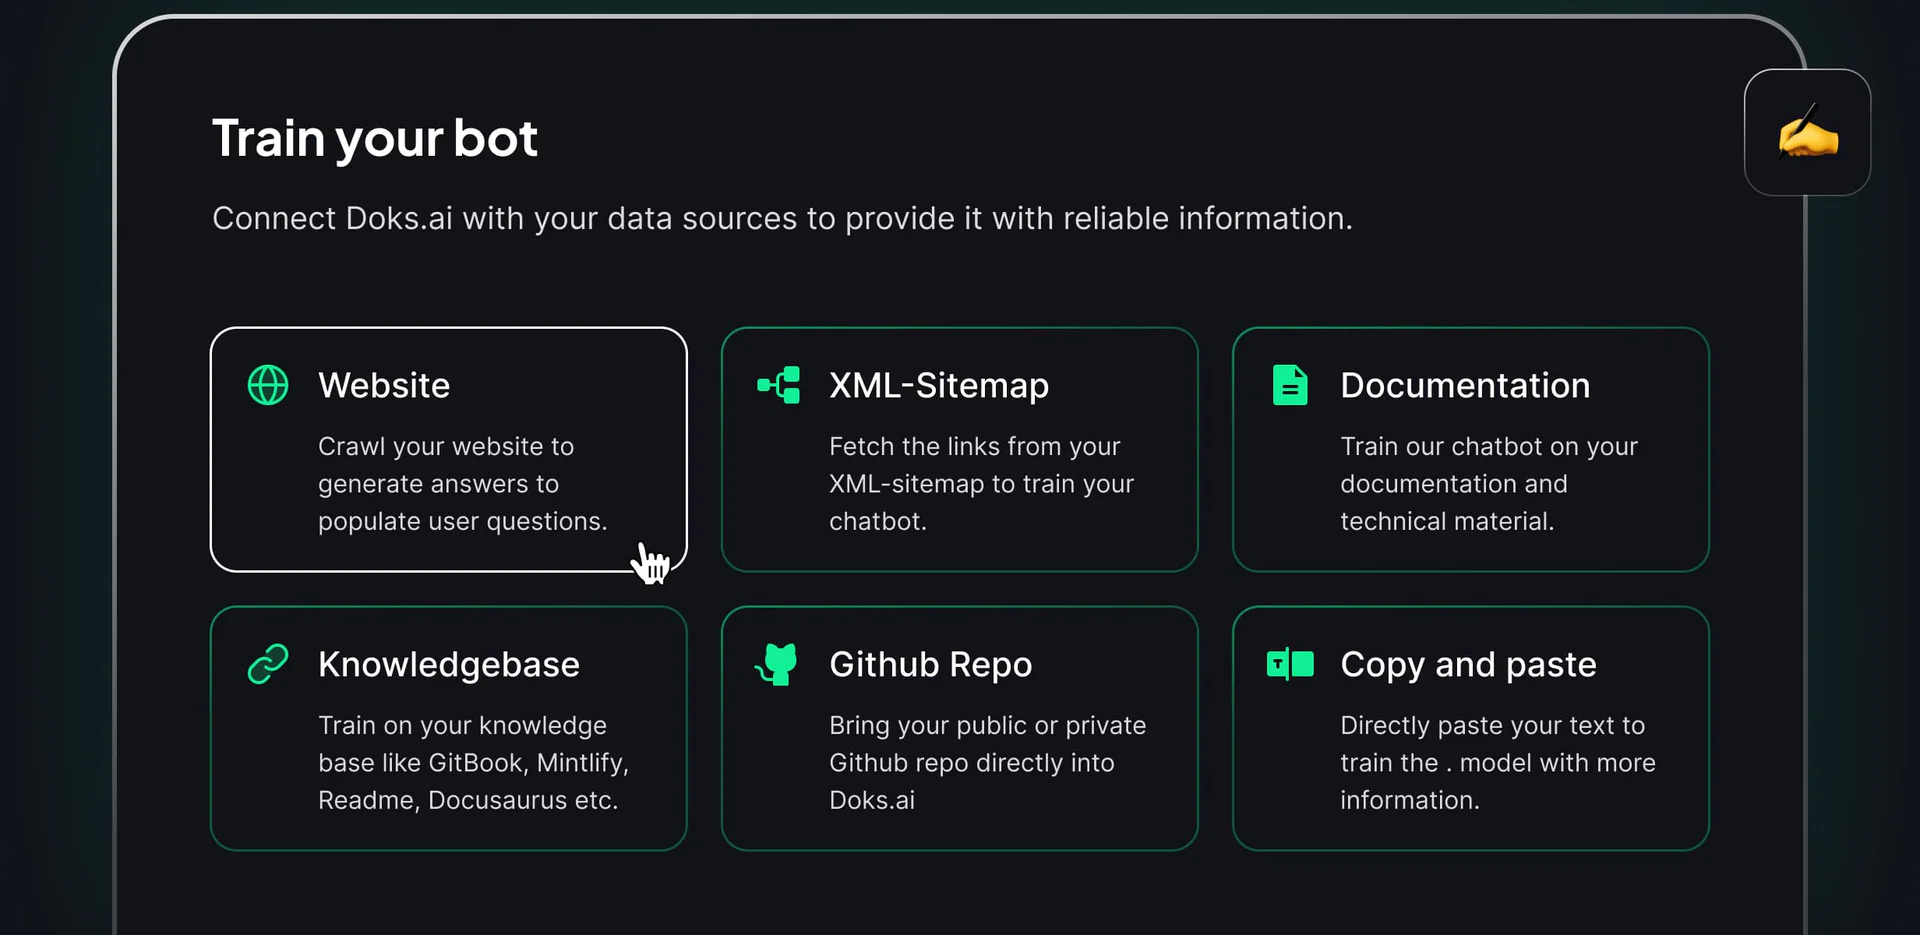Image resolution: width=1920 pixels, height=935 pixels.
Task: Select the Website training source card
Action: tap(448, 449)
